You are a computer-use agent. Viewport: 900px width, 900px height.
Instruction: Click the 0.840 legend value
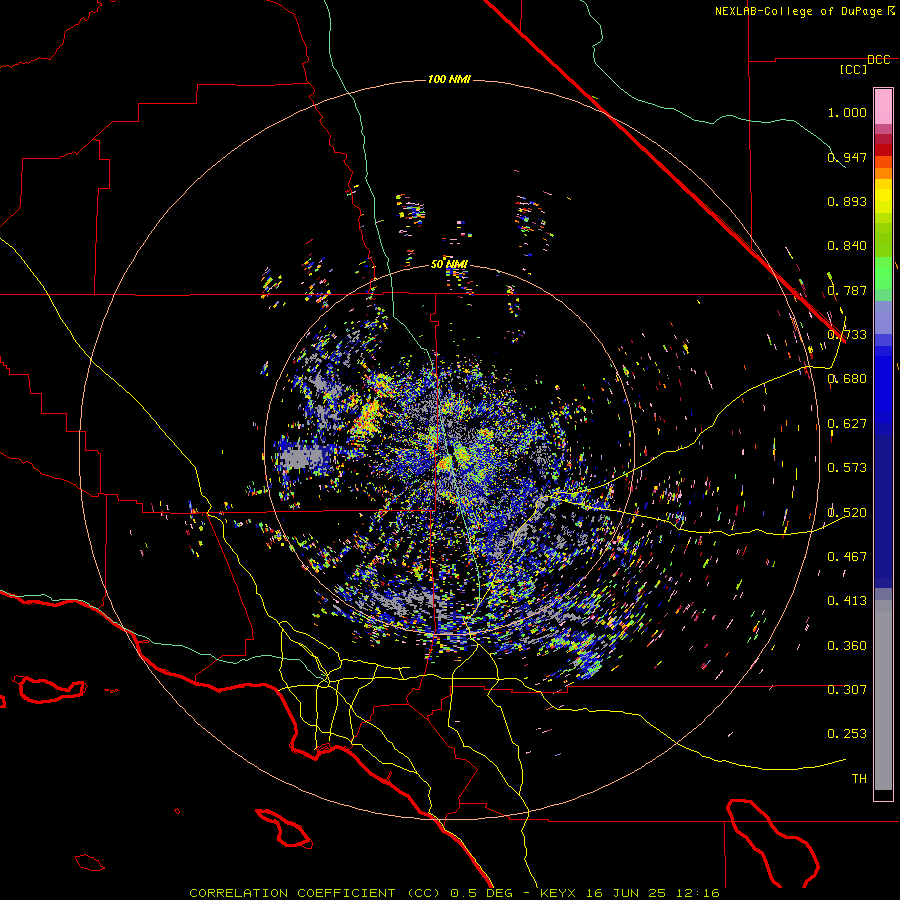coord(847,246)
